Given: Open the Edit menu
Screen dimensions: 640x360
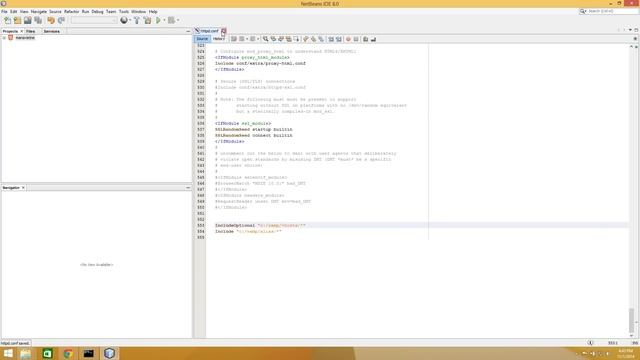Looking at the screenshot, I should coord(13,11).
